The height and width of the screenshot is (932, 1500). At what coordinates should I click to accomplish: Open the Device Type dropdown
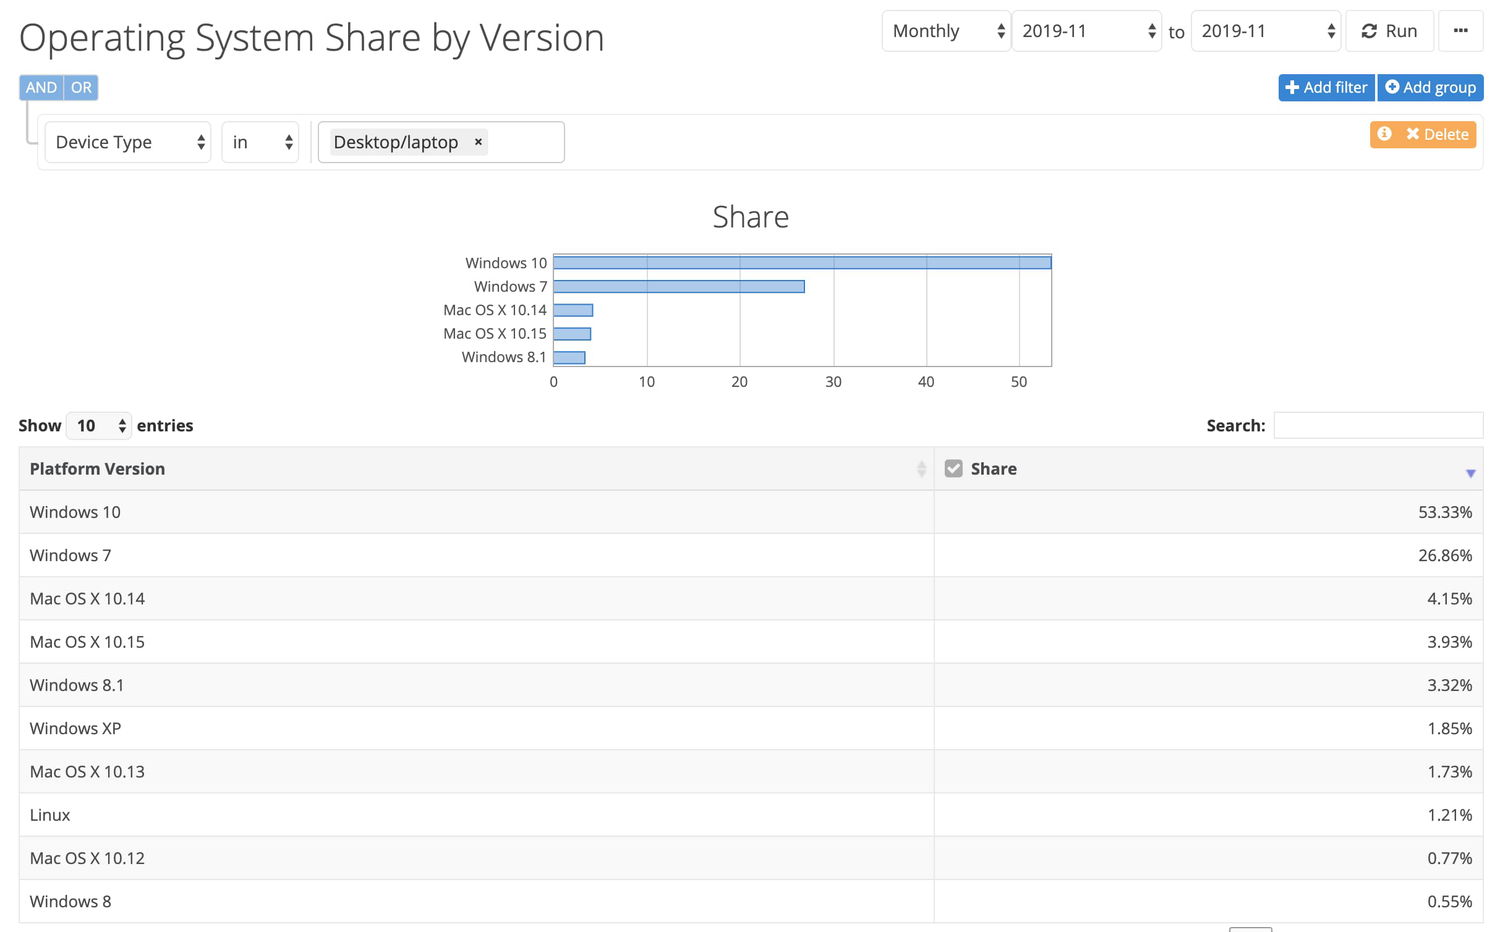coord(127,142)
